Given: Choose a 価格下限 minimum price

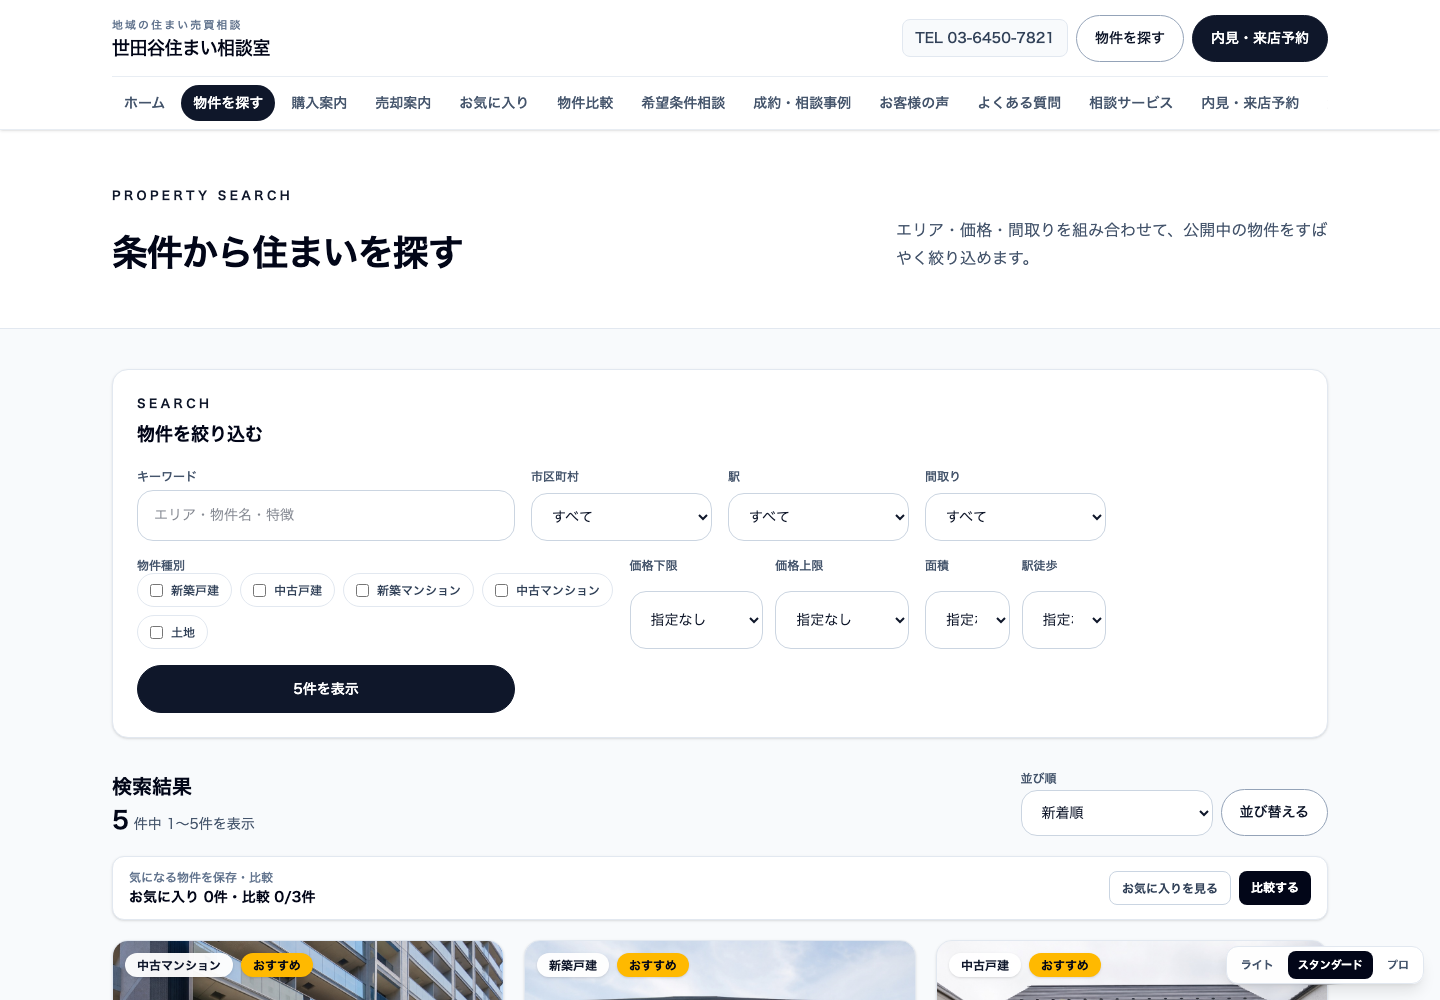Looking at the screenshot, I should (696, 620).
